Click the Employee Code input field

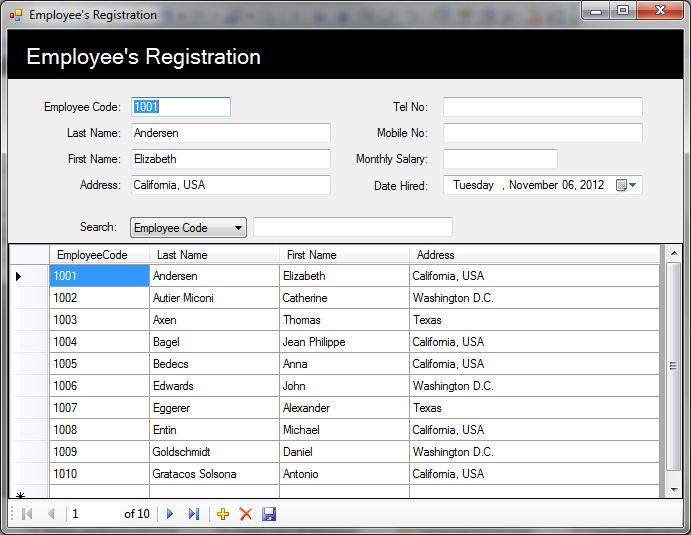[x=181, y=107]
